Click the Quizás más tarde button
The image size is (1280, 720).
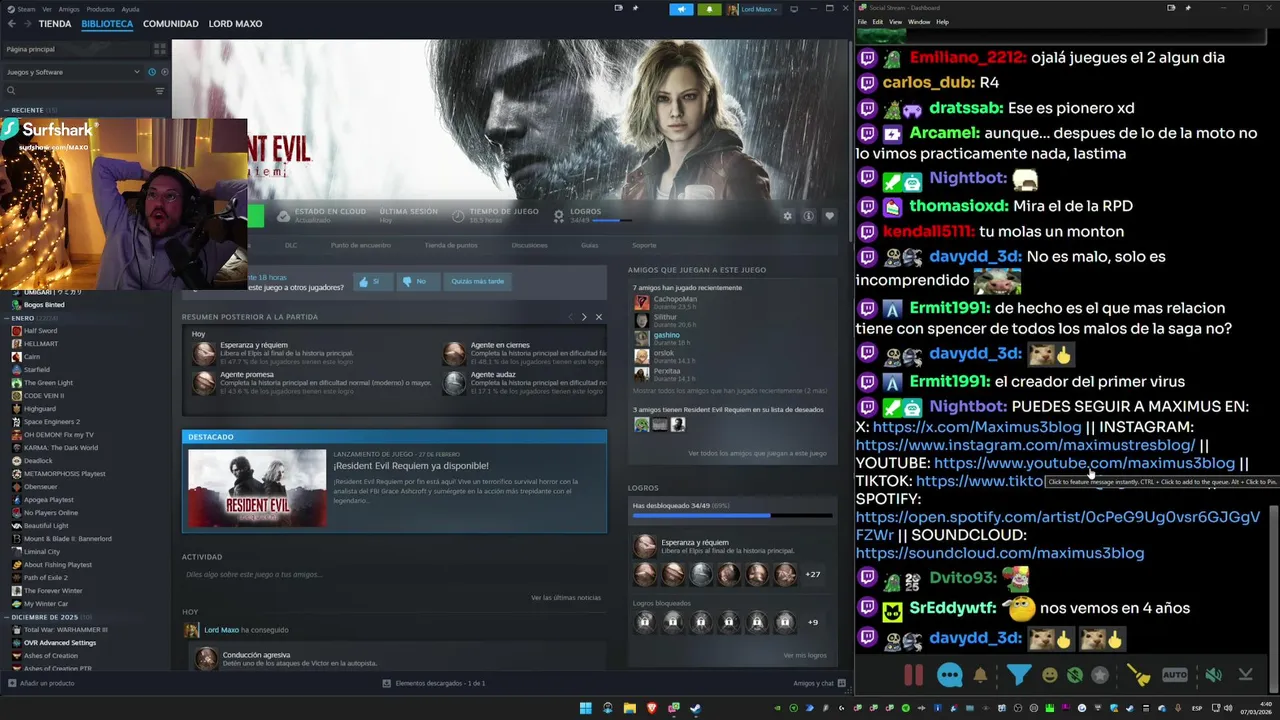[477, 281]
